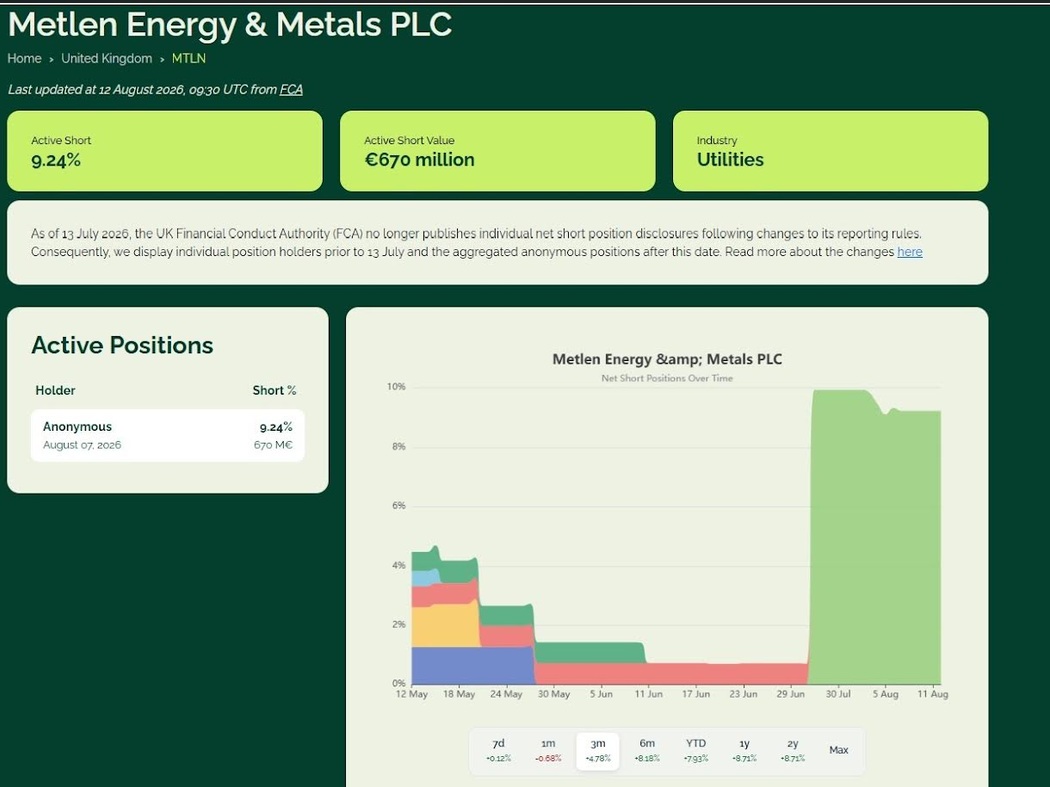The width and height of the screenshot is (1050, 787).
Task: Go to United Kingdom breadcrumb
Action: pos(106,58)
